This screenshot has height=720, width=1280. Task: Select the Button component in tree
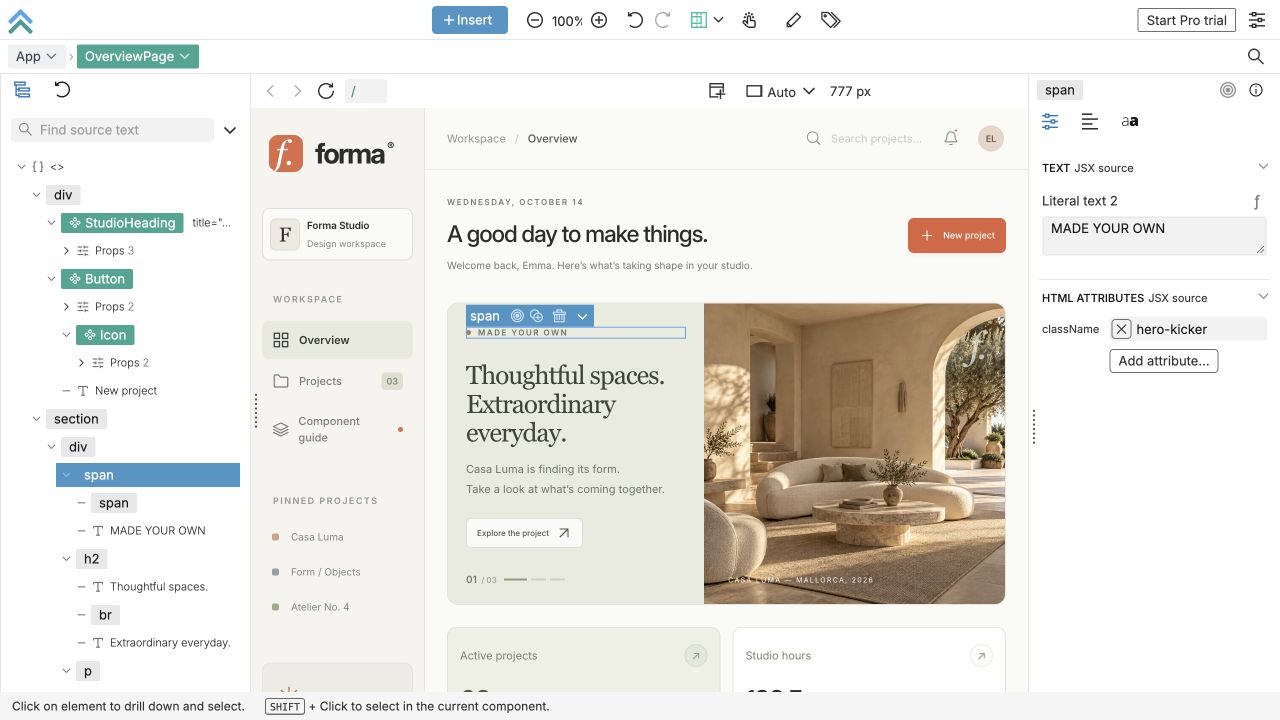coord(97,279)
